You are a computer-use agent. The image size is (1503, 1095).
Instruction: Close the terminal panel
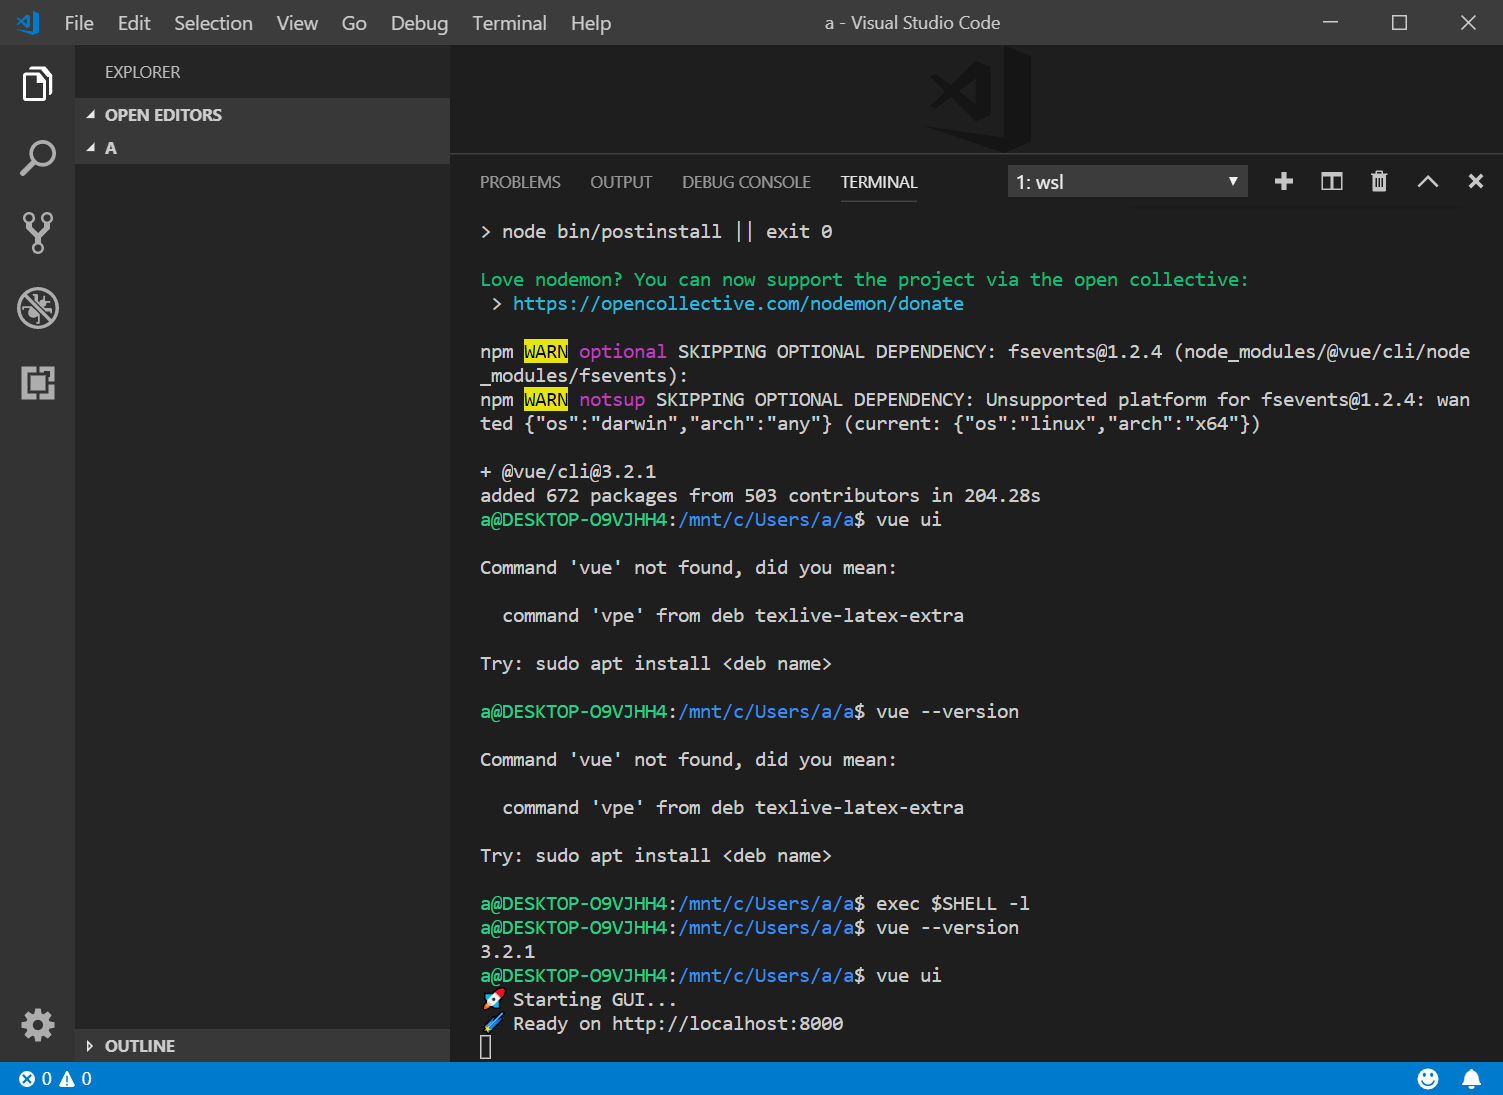tap(1476, 181)
